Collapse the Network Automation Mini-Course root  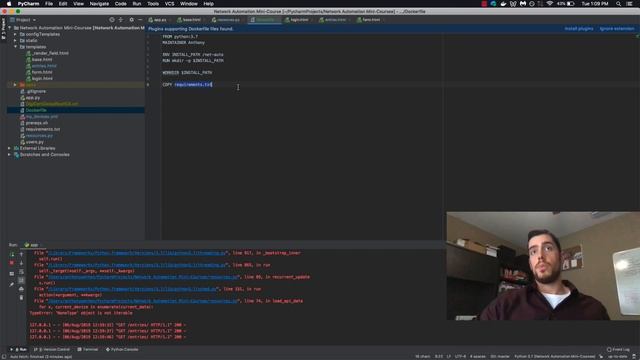click(x=10, y=28)
